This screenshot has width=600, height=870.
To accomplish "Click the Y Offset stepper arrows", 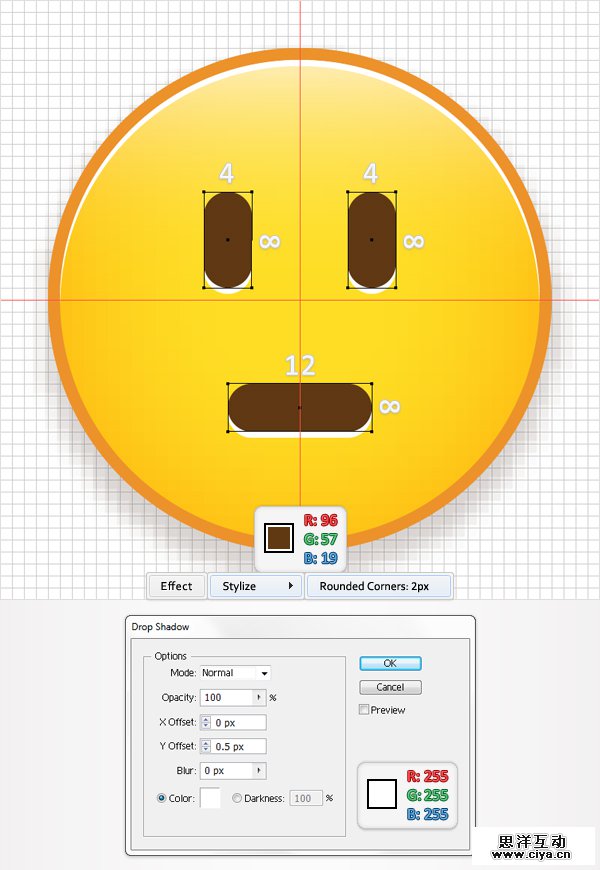I will coord(206,746).
